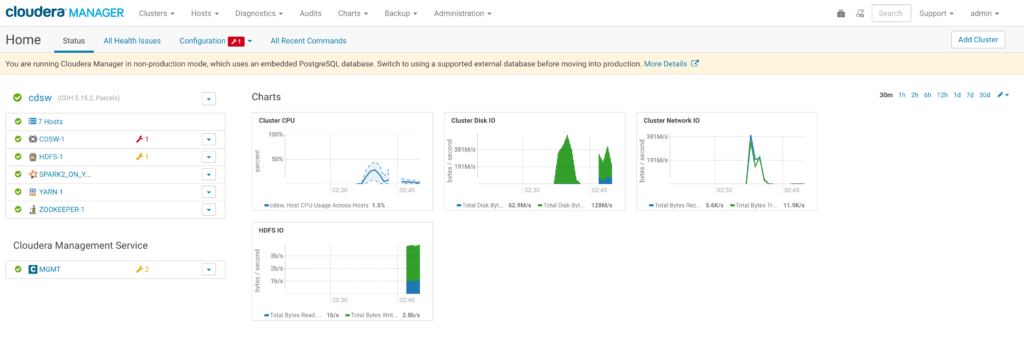The height and width of the screenshot is (363, 1024).
Task: Click into the Search field
Action: pos(891,13)
